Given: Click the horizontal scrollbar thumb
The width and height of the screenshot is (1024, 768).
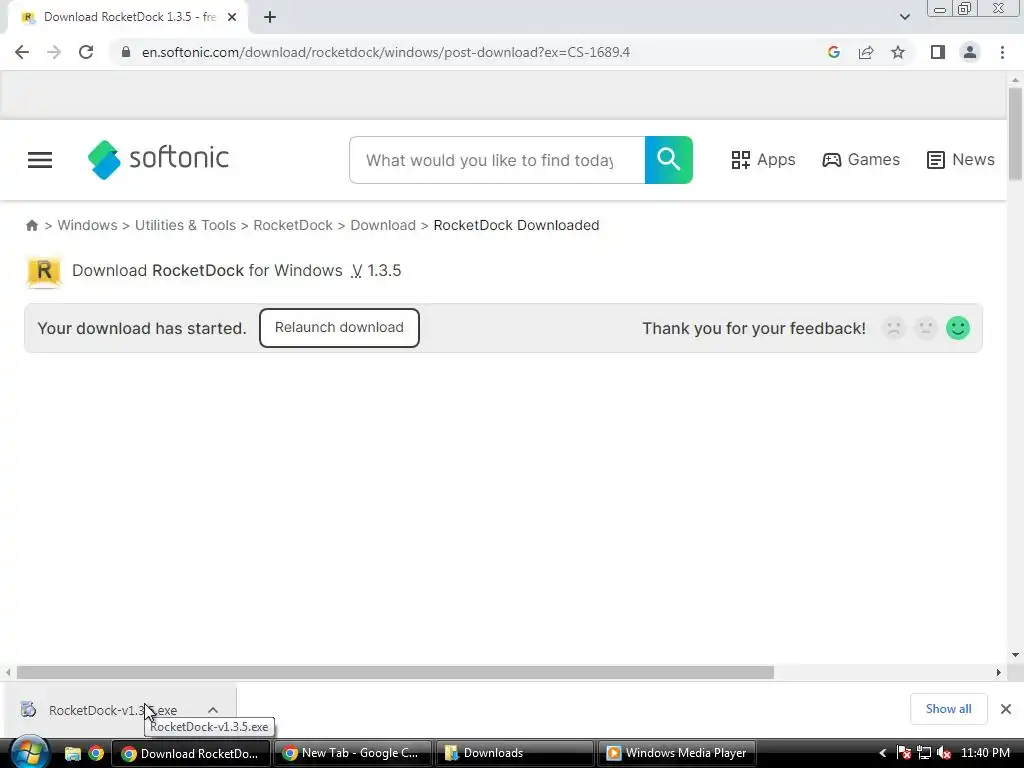Looking at the screenshot, I should pyautogui.click(x=395, y=672).
